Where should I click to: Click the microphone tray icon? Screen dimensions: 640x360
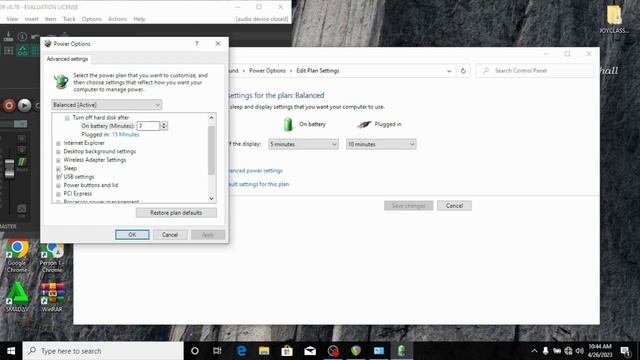click(545, 351)
